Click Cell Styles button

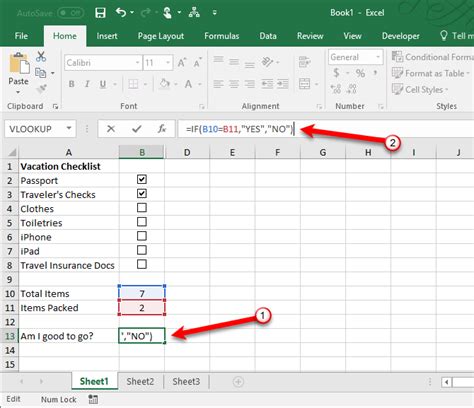point(420,89)
